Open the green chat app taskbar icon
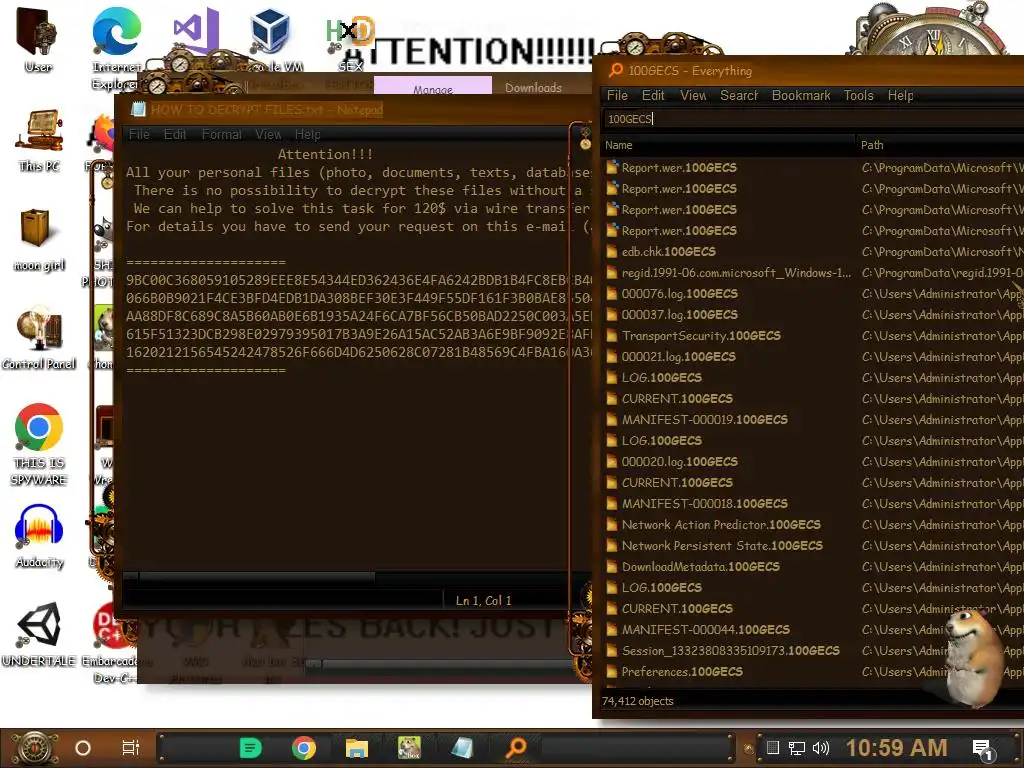The image size is (1024, 768). point(251,748)
